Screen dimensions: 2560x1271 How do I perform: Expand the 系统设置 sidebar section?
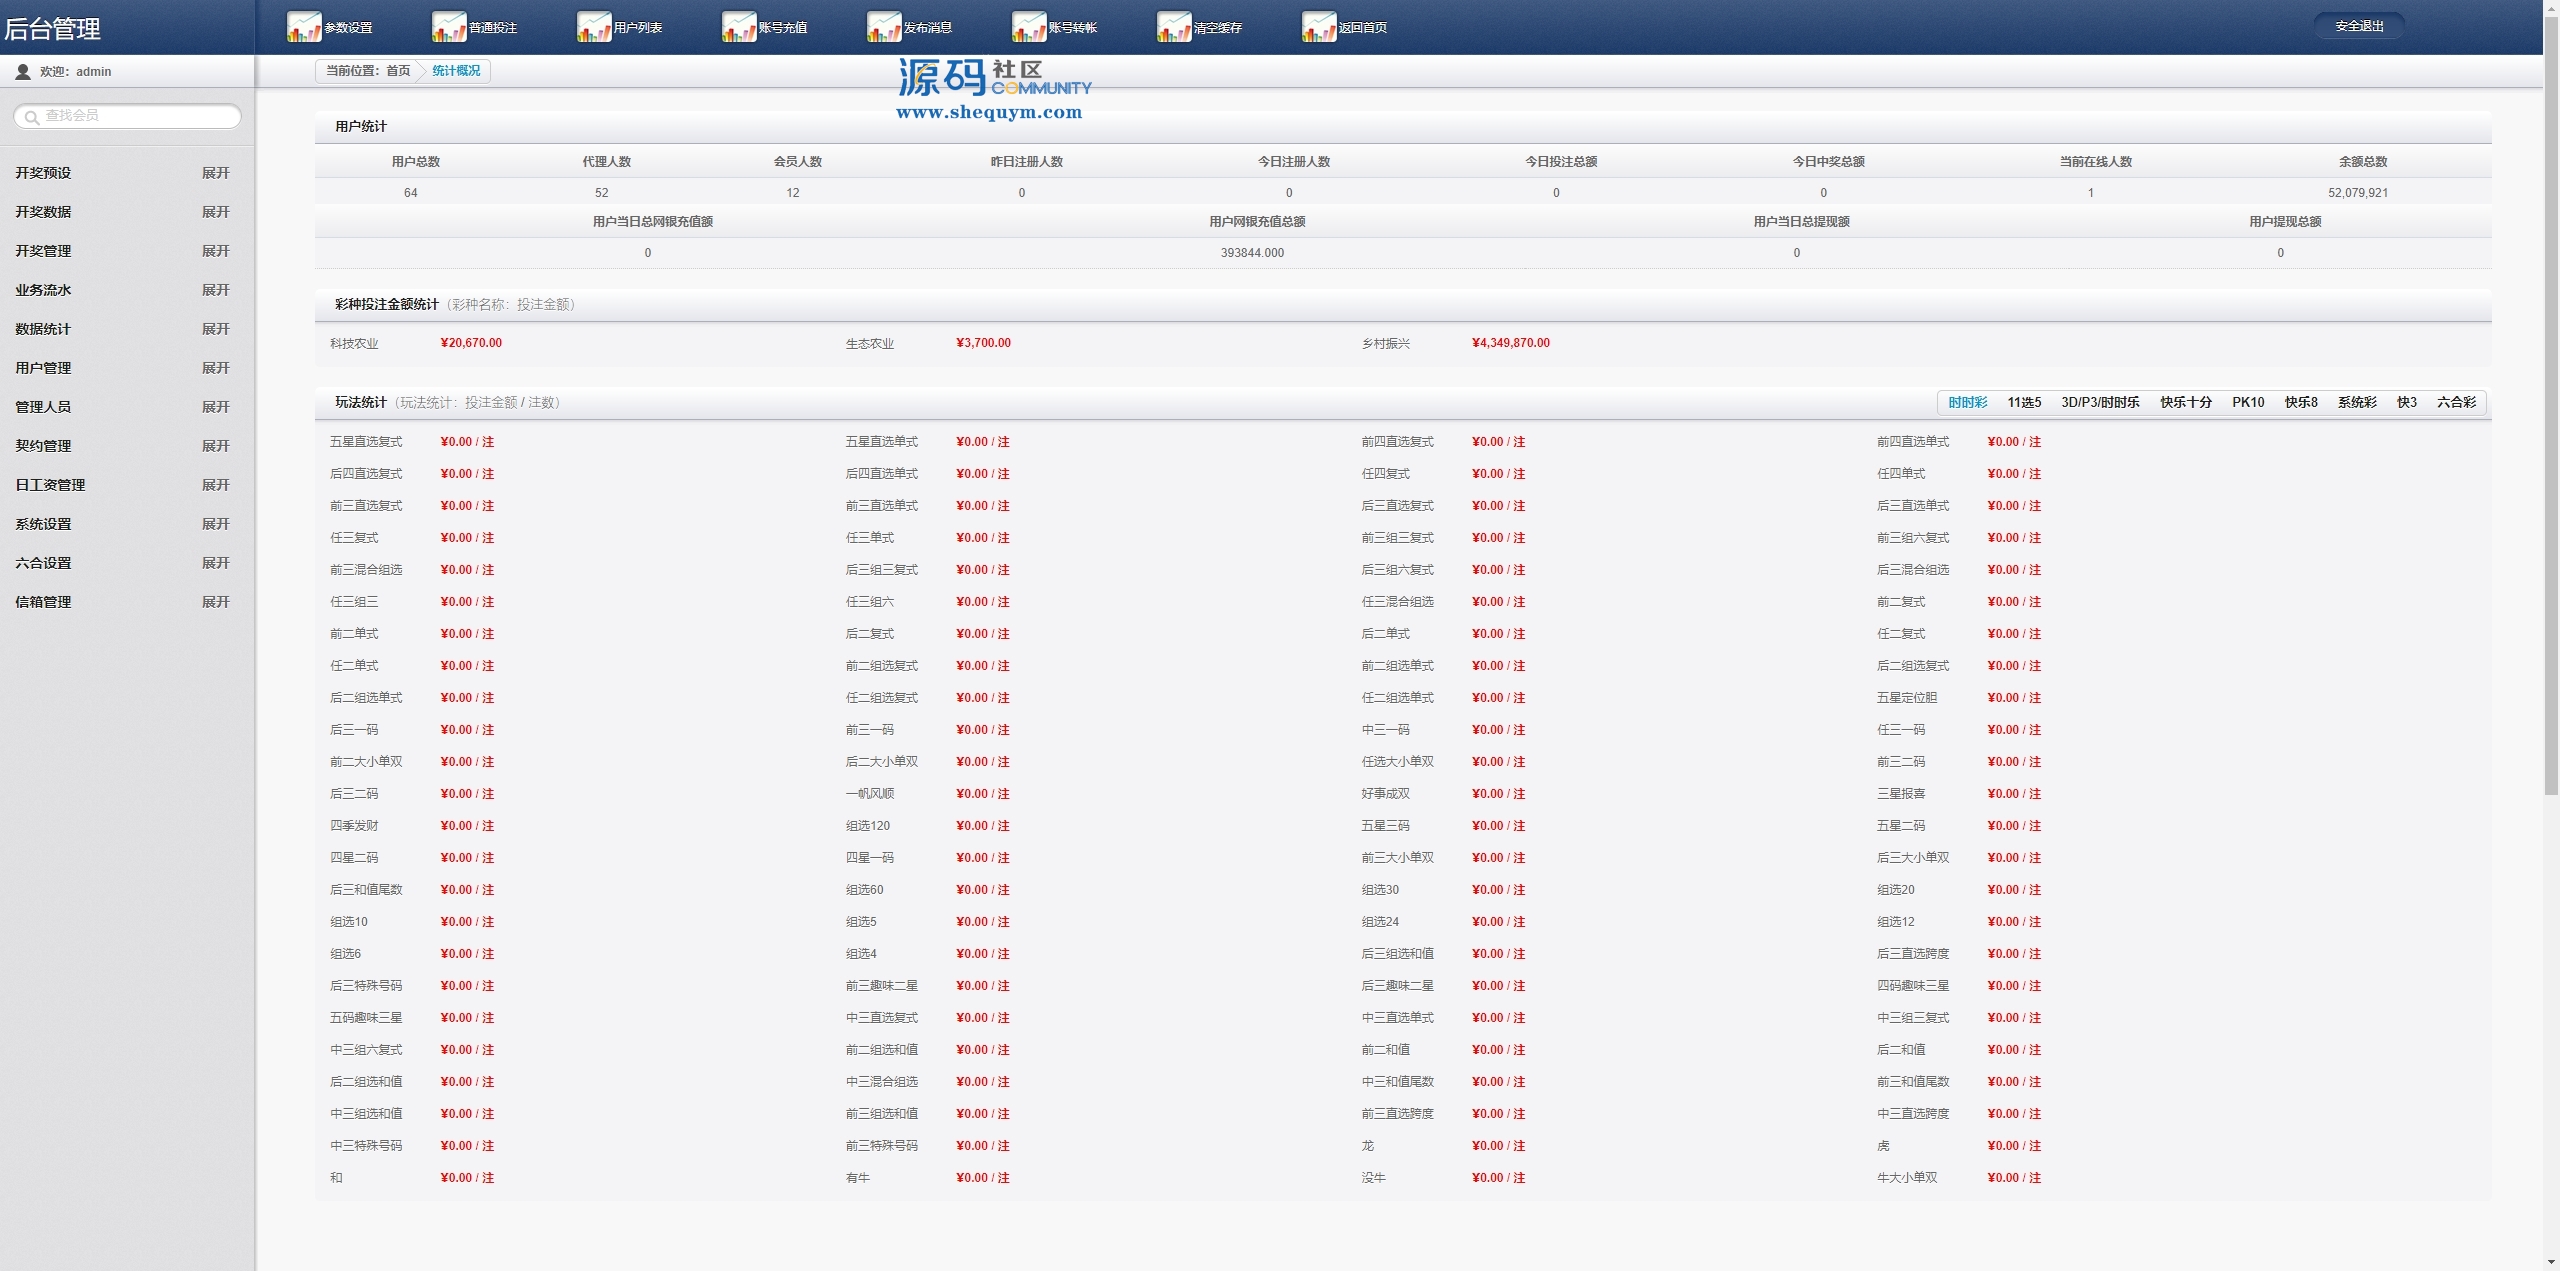[x=215, y=524]
